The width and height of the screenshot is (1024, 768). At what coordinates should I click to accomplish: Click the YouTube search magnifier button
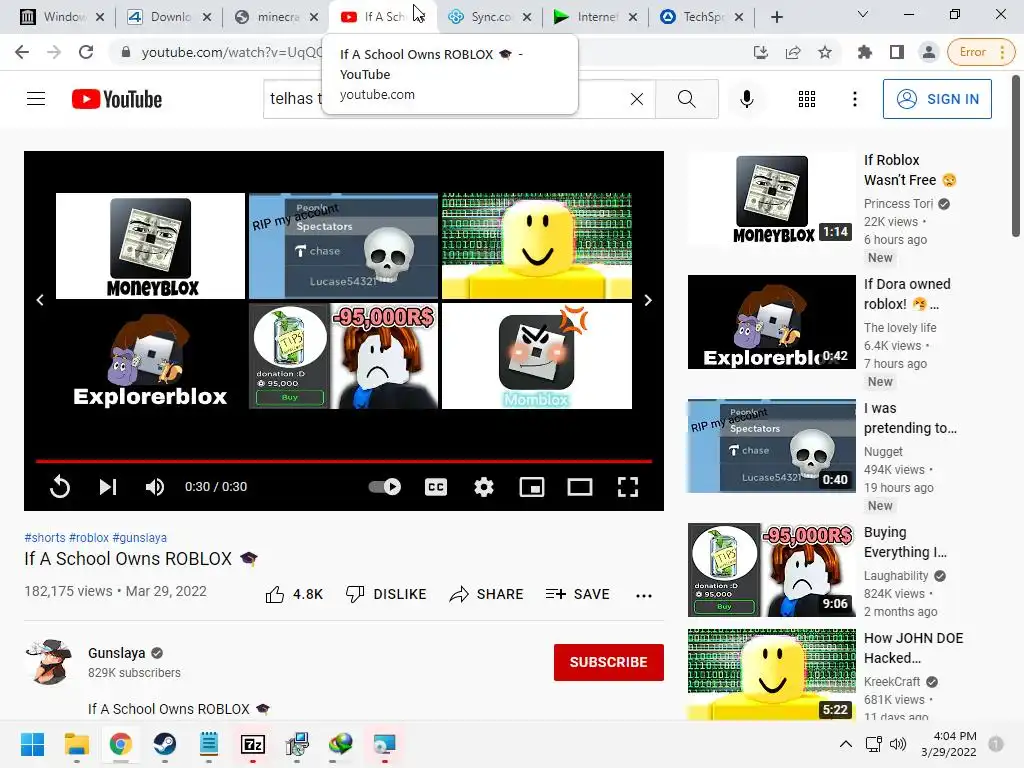tap(686, 99)
